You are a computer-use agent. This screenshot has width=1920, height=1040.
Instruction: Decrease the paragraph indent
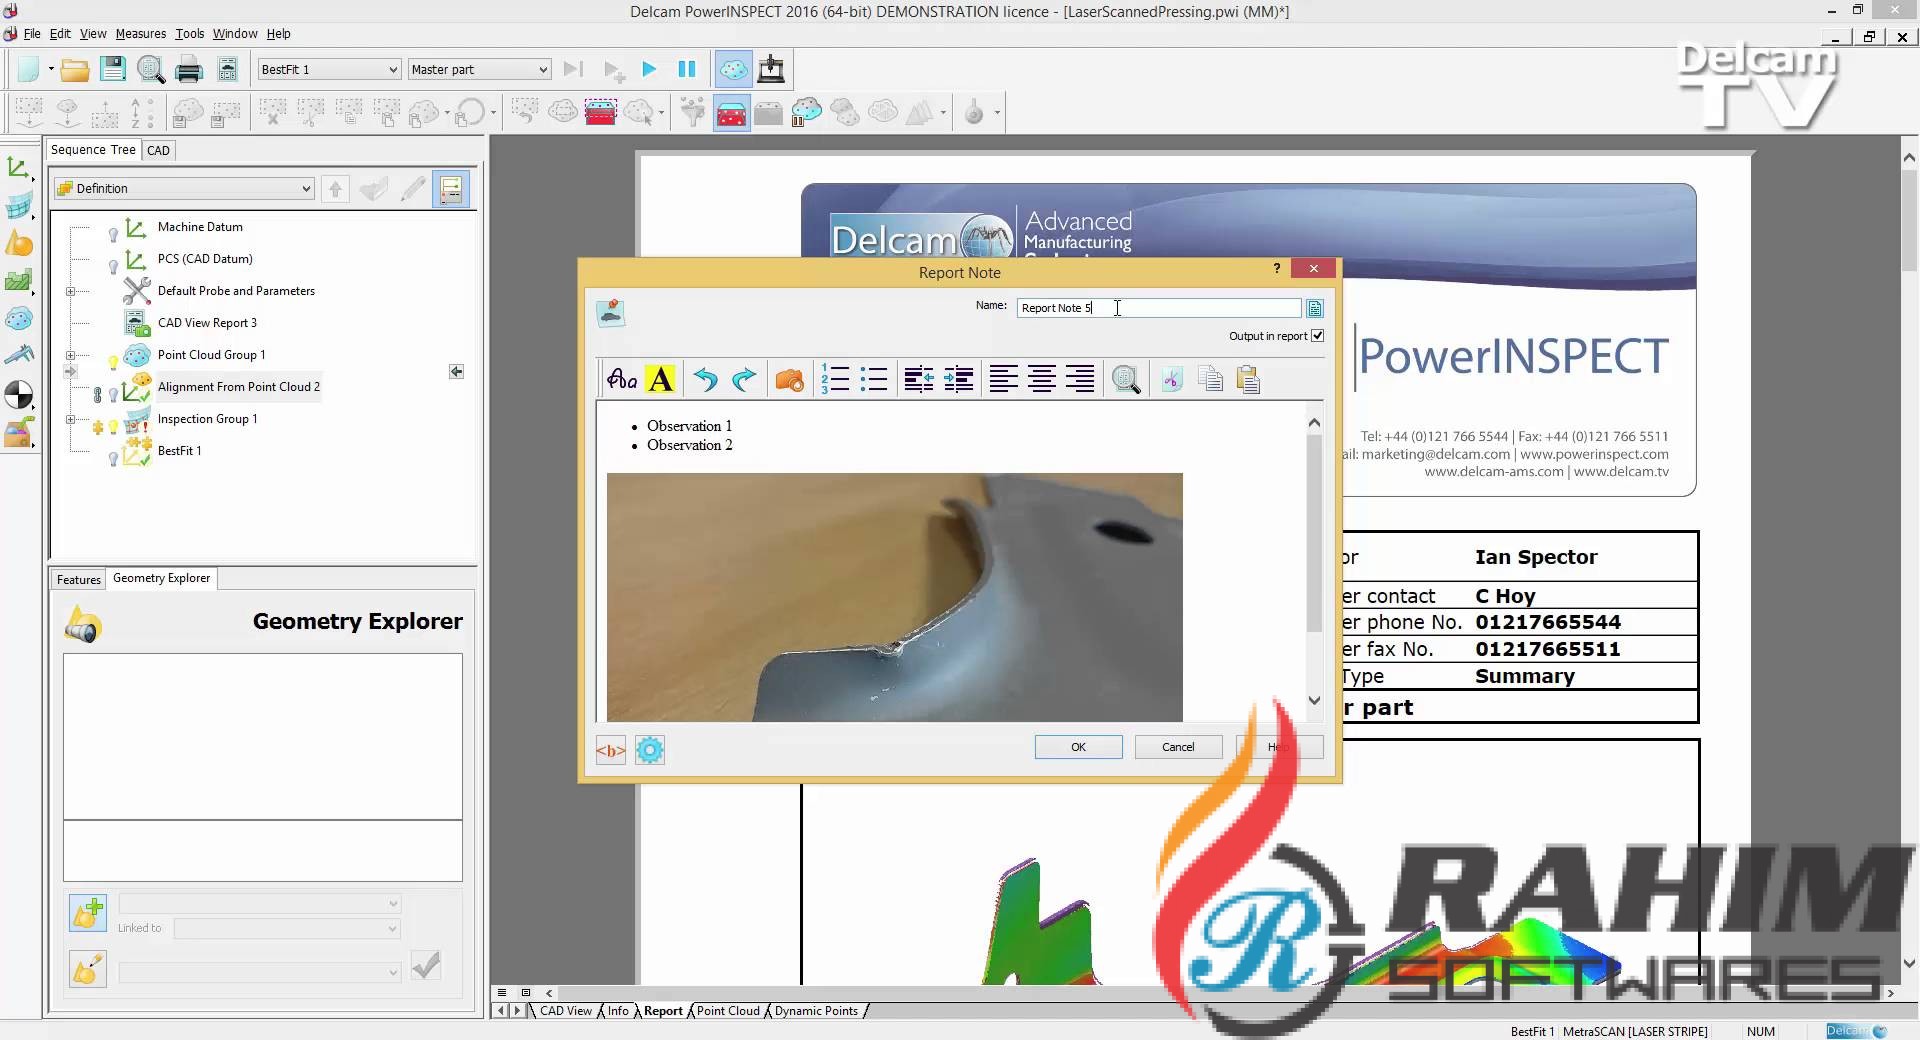pos(919,379)
